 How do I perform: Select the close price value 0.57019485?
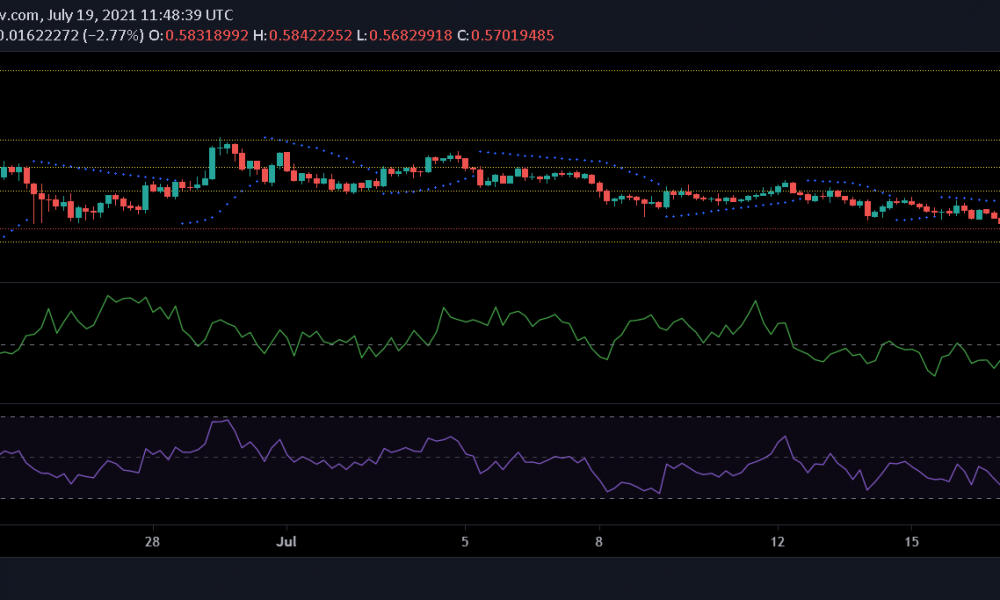click(513, 36)
